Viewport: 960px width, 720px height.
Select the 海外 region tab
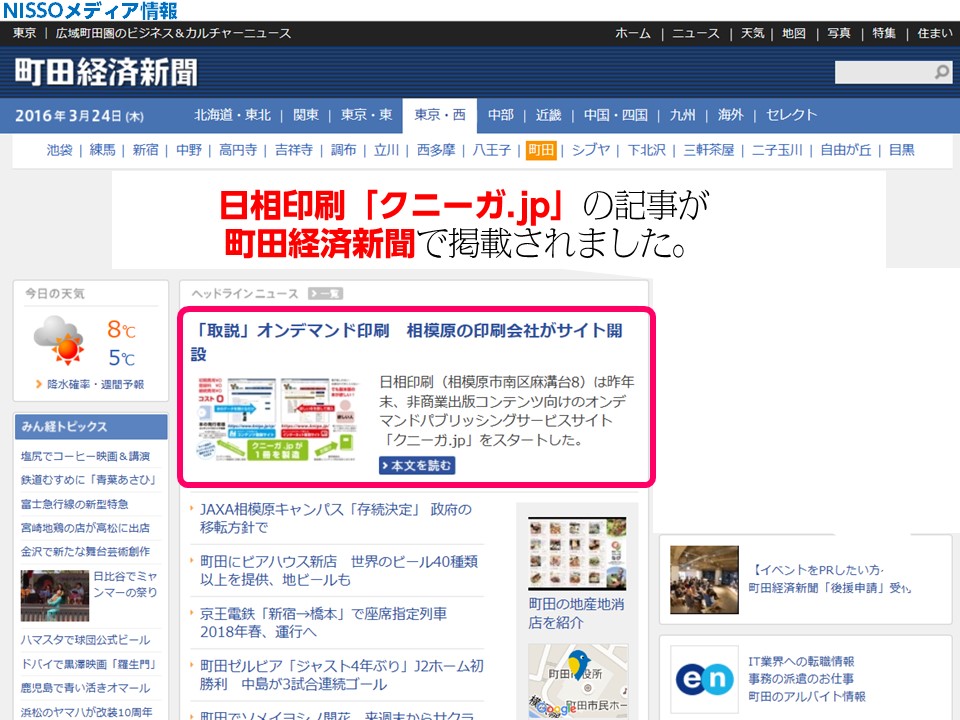coord(730,115)
